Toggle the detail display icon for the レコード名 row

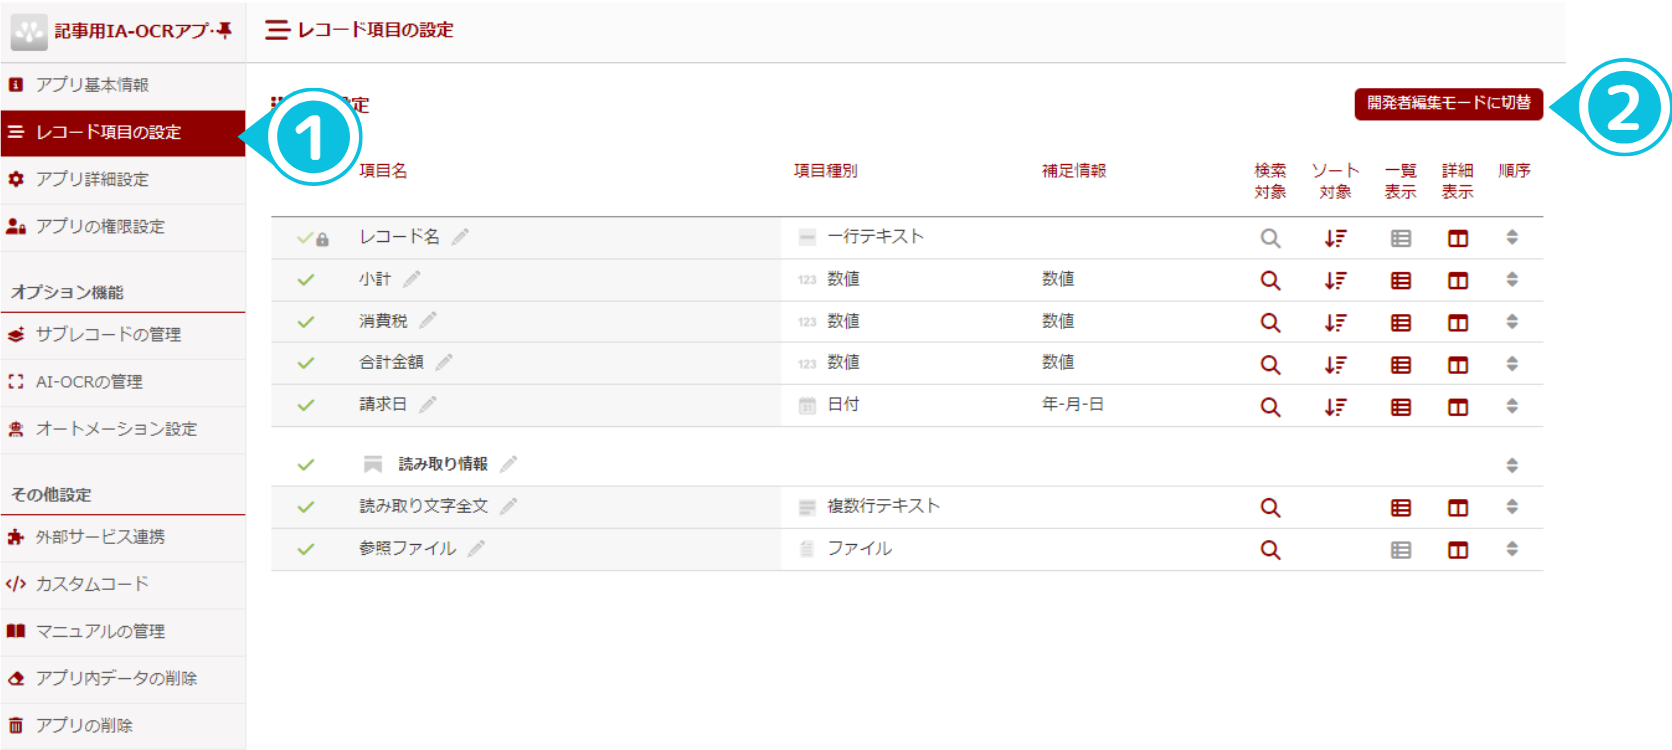[1458, 238]
